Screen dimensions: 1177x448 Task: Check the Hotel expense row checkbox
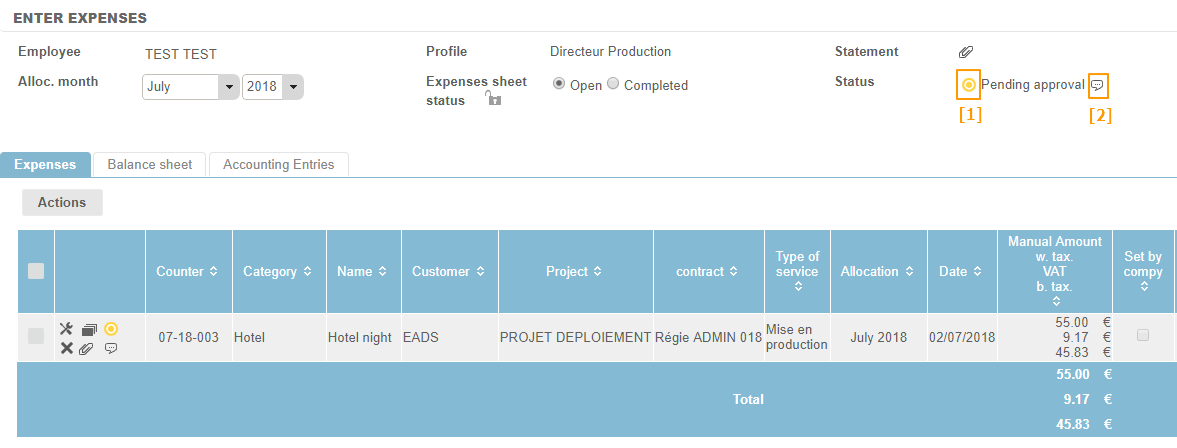click(36, 337)
